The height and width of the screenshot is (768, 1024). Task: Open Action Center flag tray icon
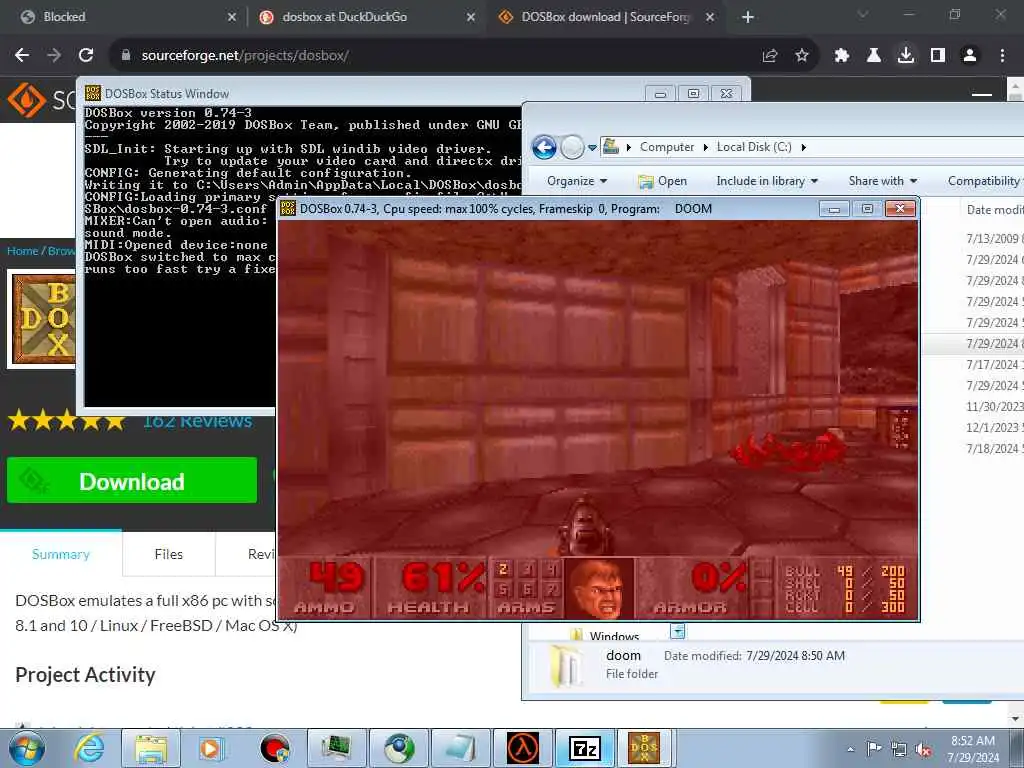(874, 749)
